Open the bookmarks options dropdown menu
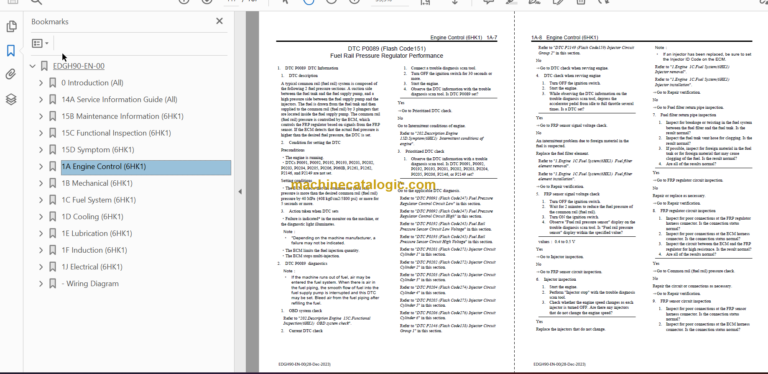The width and height of the screenshot is (768, 374). coord(40,44)
